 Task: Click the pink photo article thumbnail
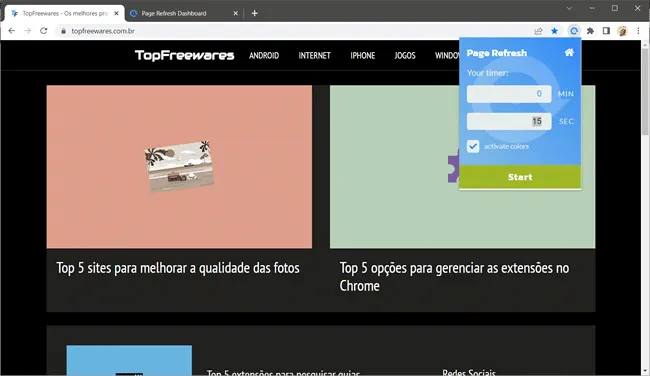(x=179, y=167)
